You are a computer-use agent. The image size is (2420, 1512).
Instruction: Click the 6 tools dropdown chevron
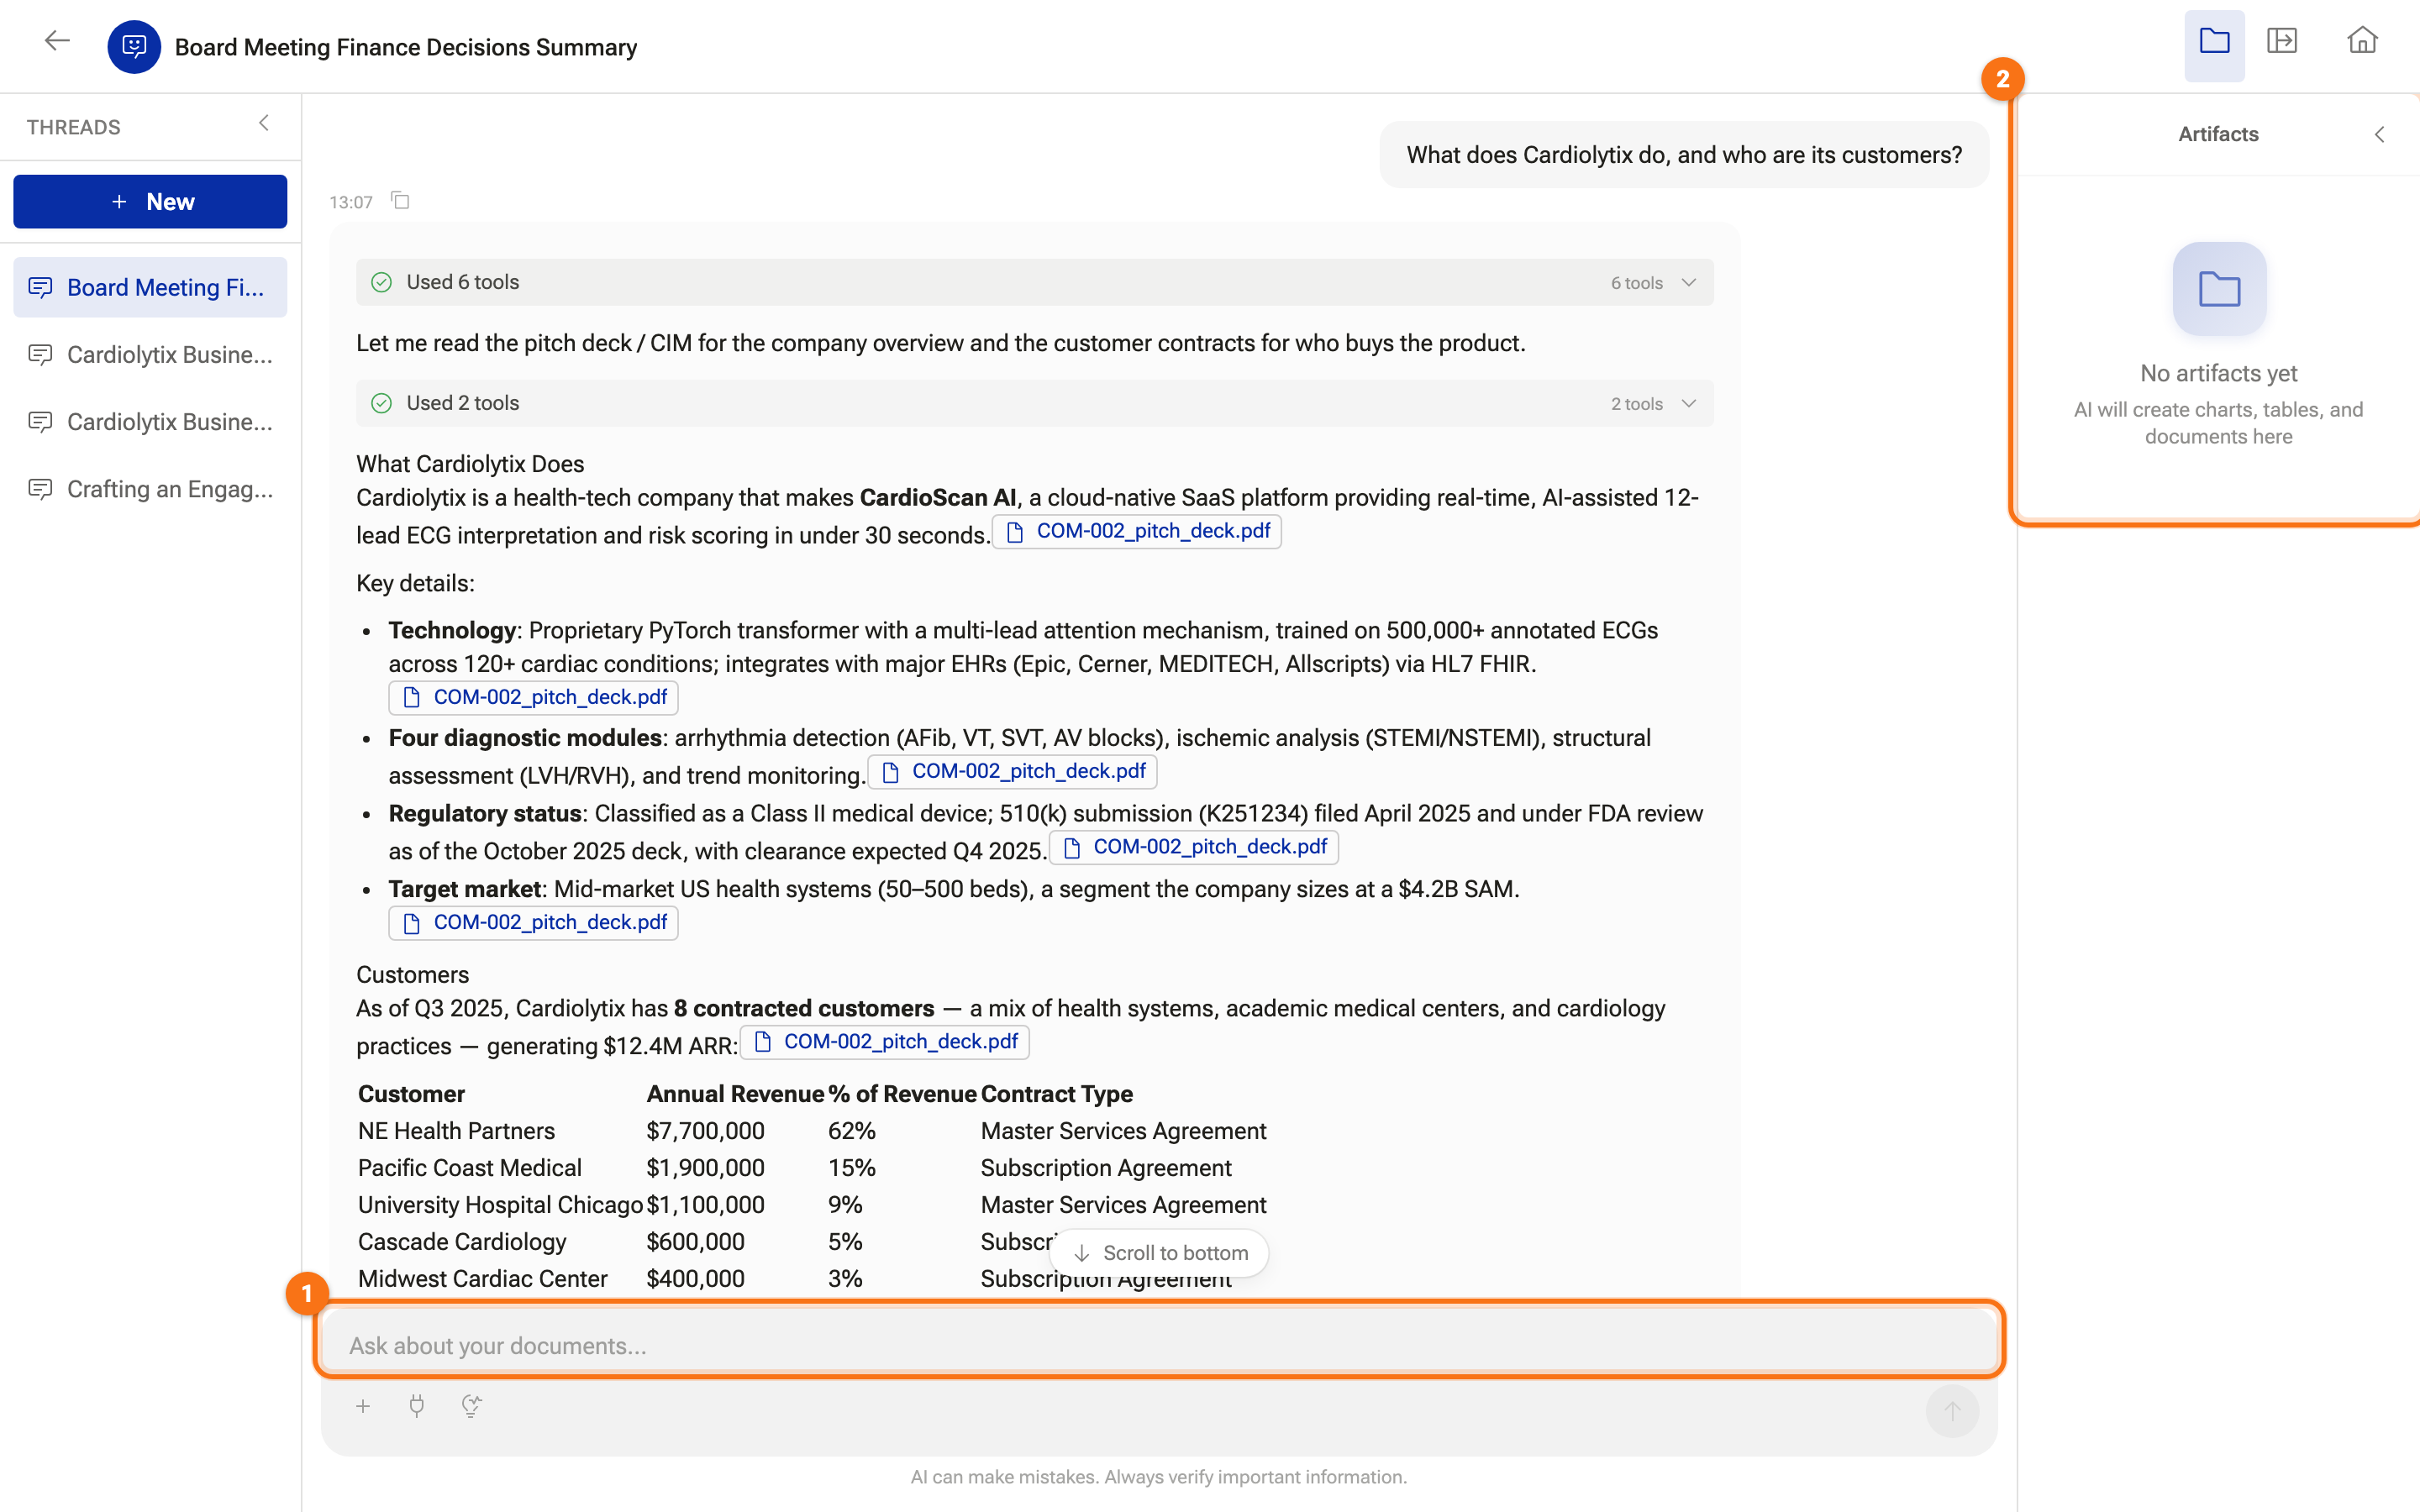(1689, 282)
